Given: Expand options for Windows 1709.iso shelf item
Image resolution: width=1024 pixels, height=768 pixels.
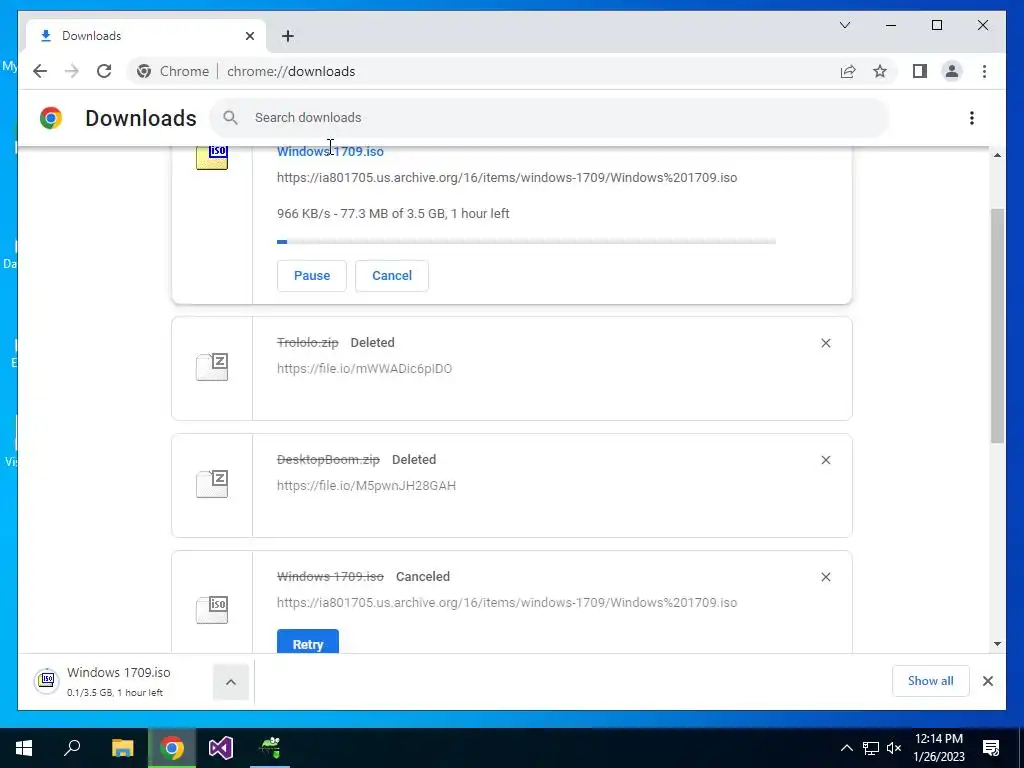Looking at the screenshot, I should tap(231, 682).
